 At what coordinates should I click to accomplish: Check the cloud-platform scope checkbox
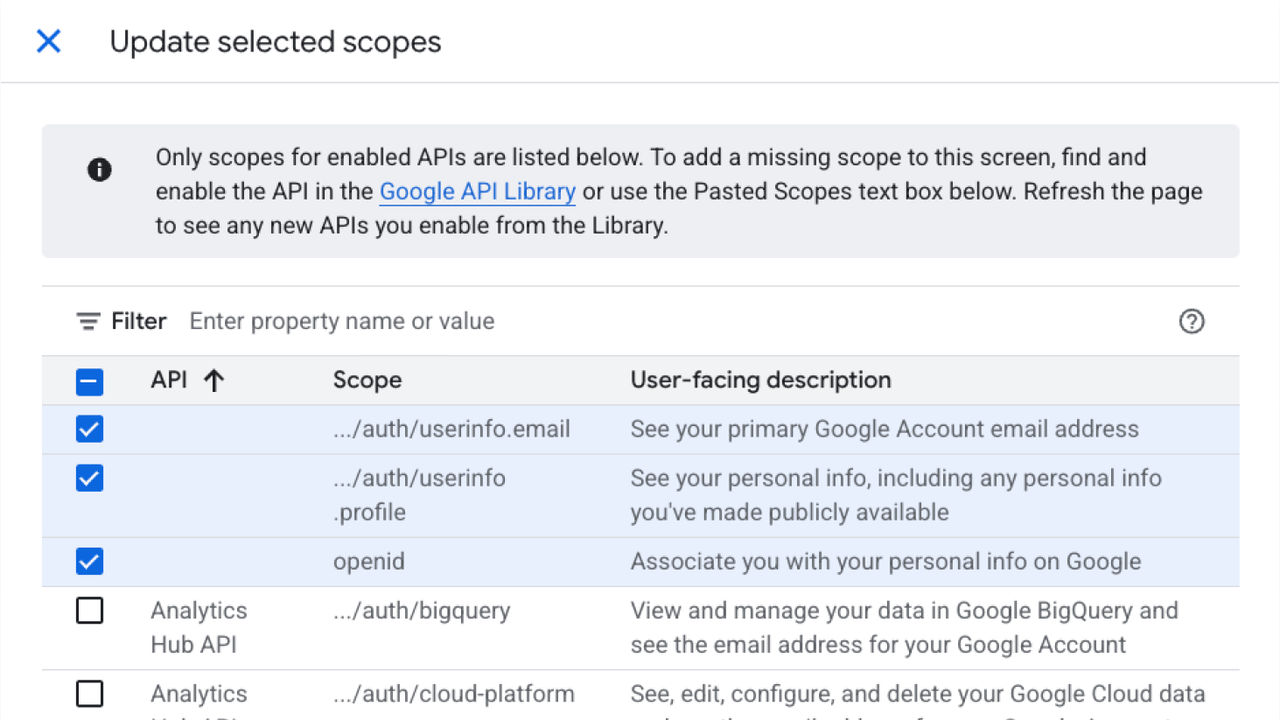(x=89, y=693)
